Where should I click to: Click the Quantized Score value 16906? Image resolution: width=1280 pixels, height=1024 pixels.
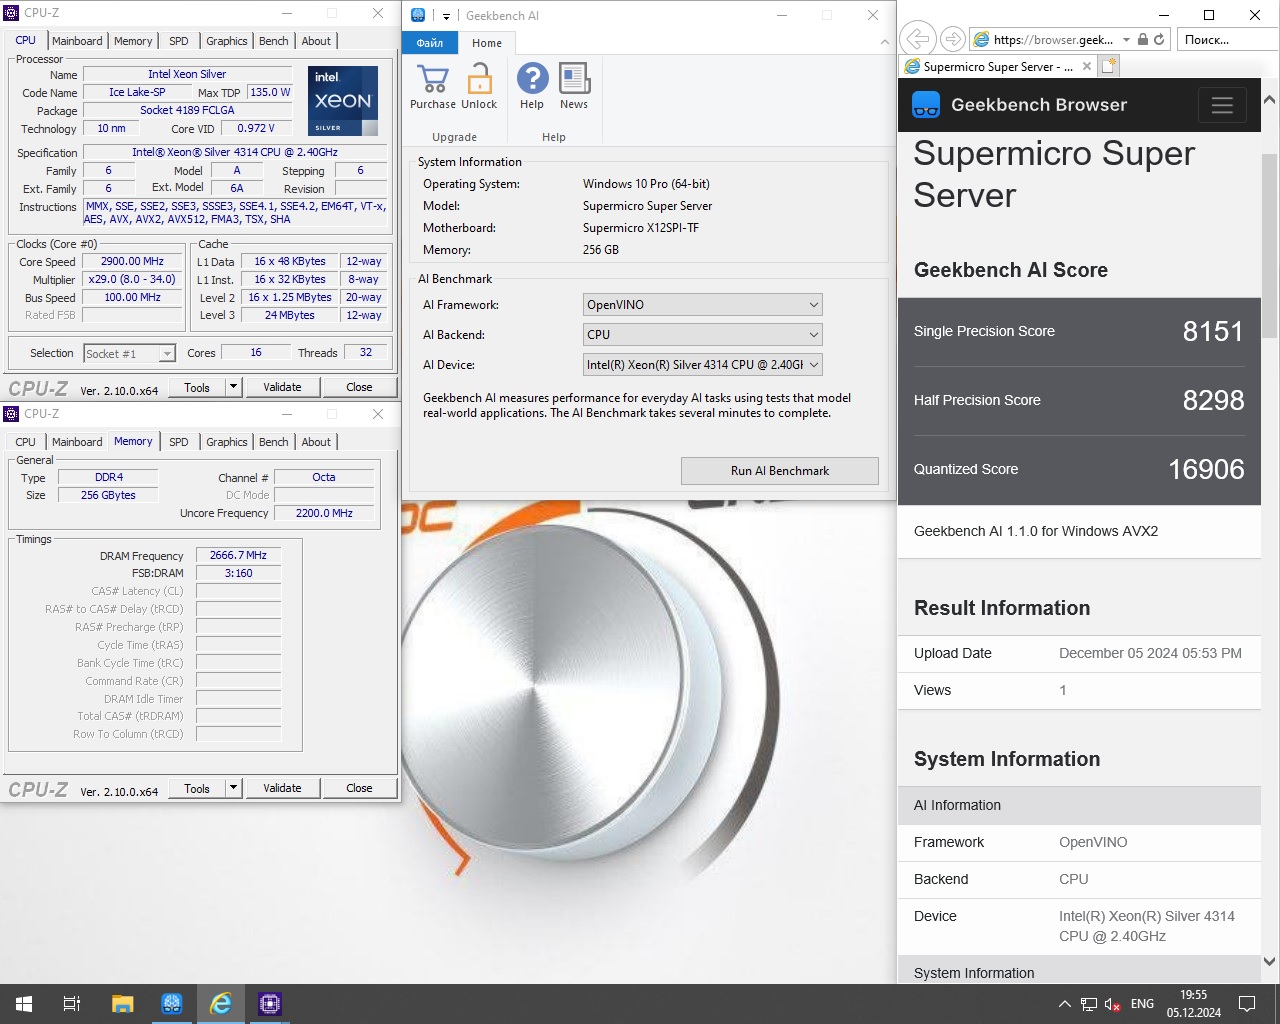click(x=1206, y=470)
